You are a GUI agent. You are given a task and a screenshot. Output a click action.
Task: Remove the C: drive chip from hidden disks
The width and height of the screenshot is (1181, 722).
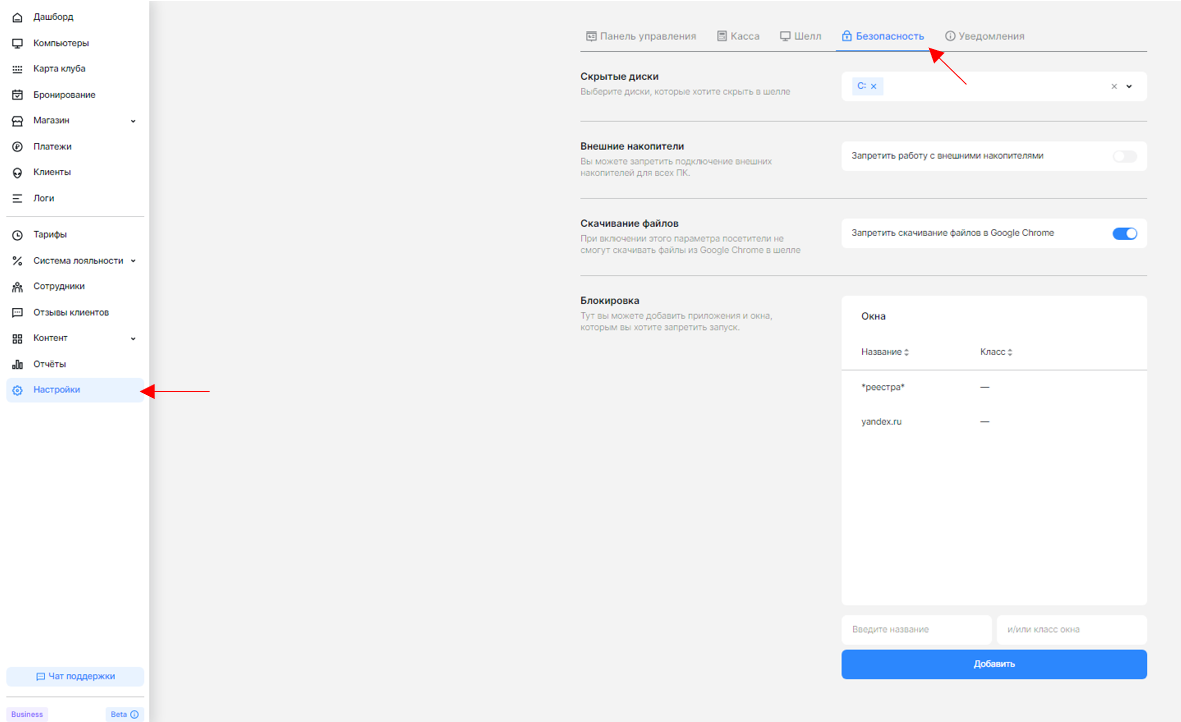click(876, 86)
